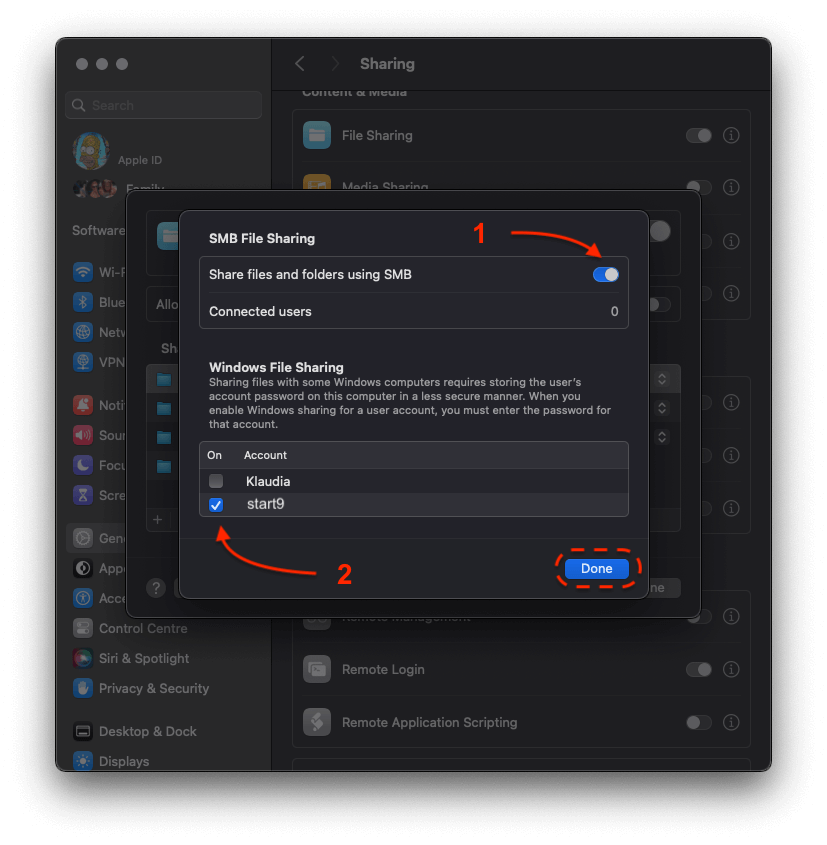Go forward using the right chevron
The width and height of the screenshot is (827, 845).
pyautogui.click(x=335, y=64)
